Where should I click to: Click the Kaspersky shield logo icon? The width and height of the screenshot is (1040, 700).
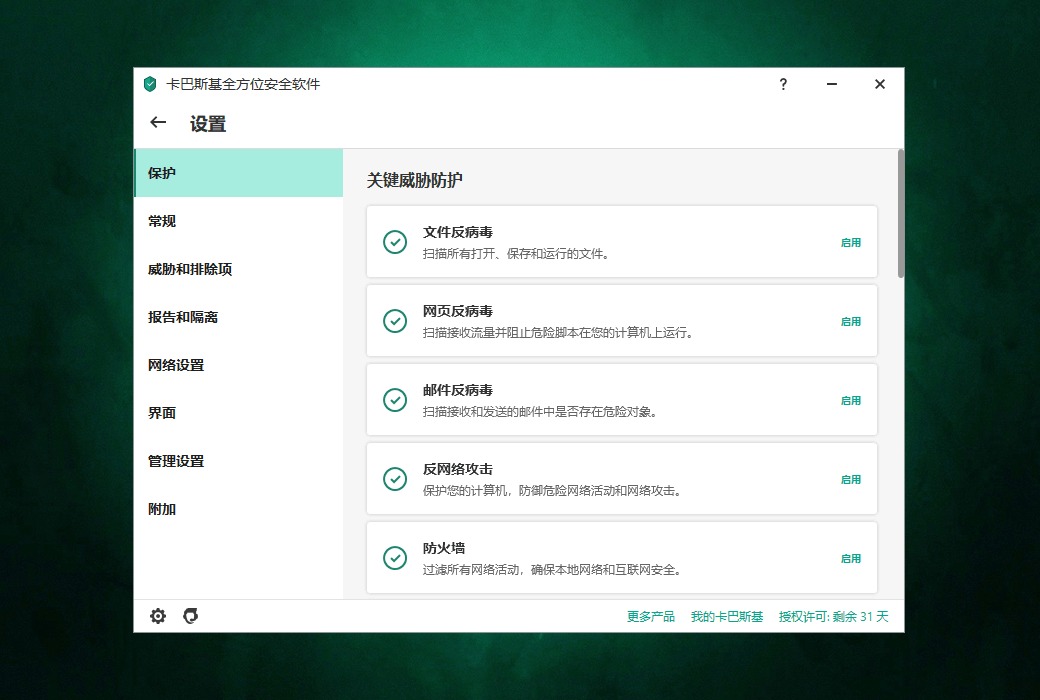[x=150, y=84]
